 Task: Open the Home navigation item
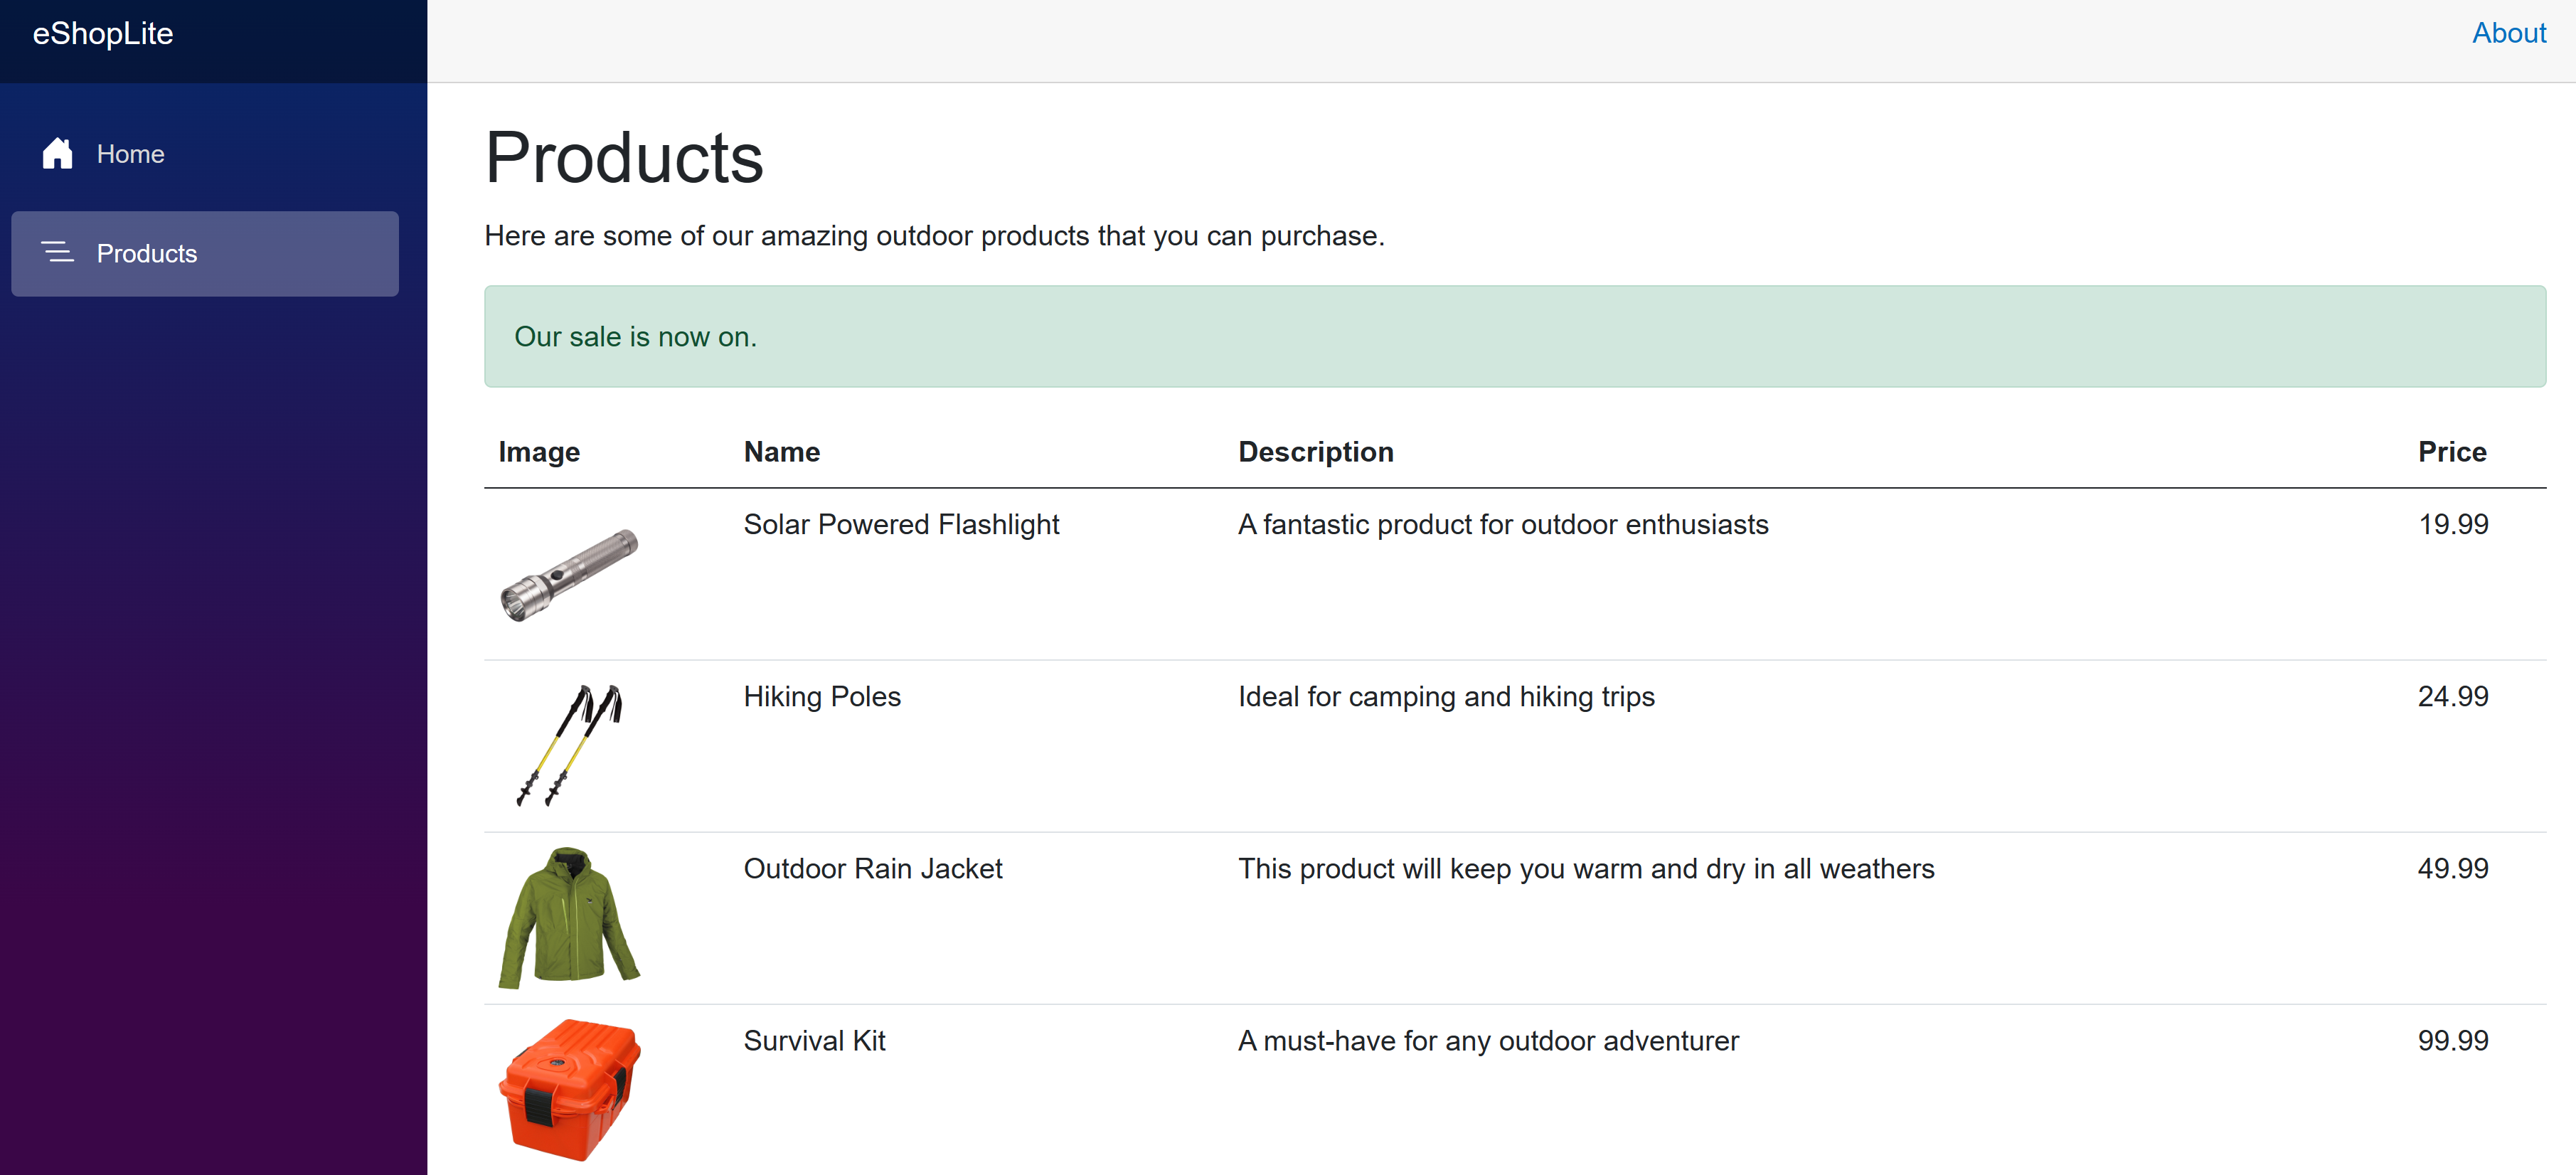click(x=130, y=154)
